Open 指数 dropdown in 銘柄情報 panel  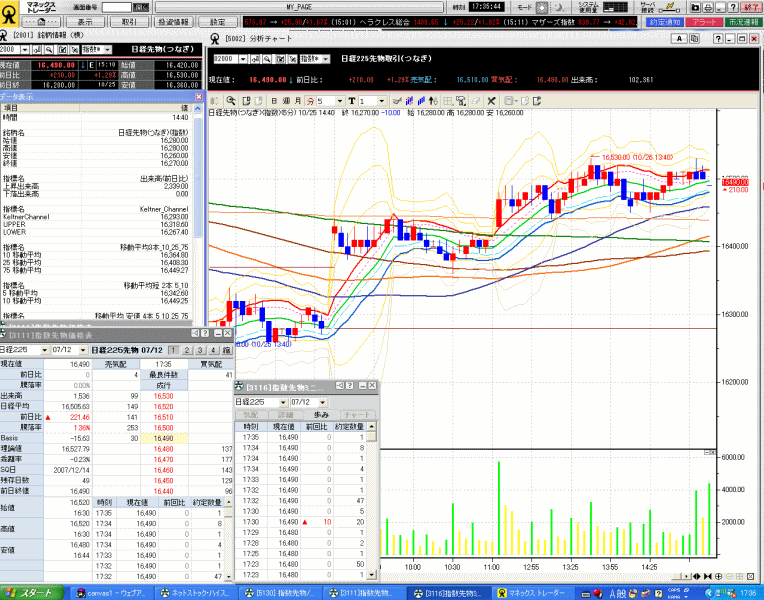pos(108,50)
